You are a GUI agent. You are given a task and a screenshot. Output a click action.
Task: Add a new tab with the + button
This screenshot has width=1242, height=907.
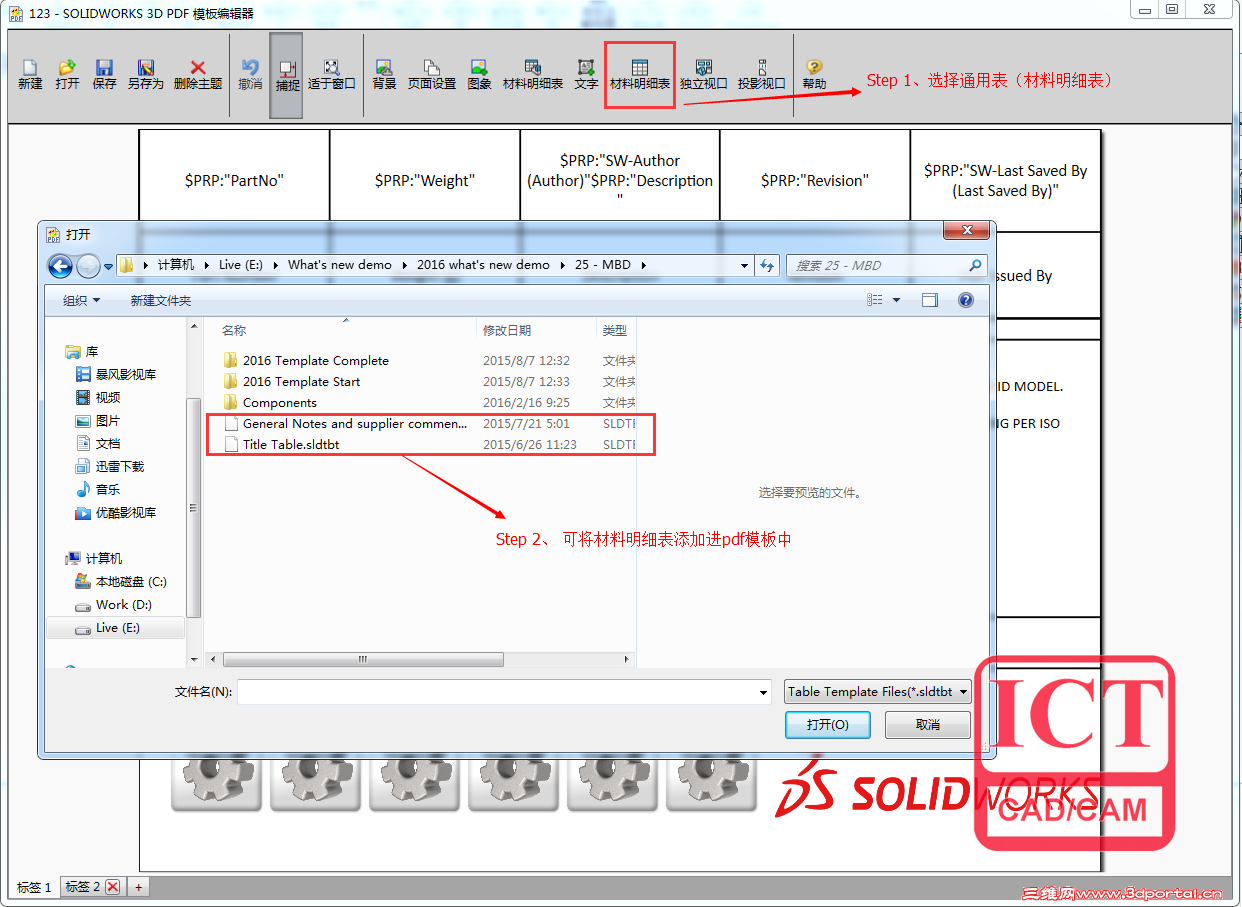coord(139,887)
